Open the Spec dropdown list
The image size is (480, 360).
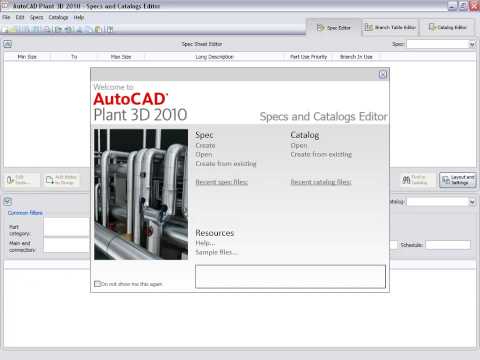click(x=472, y=44)
